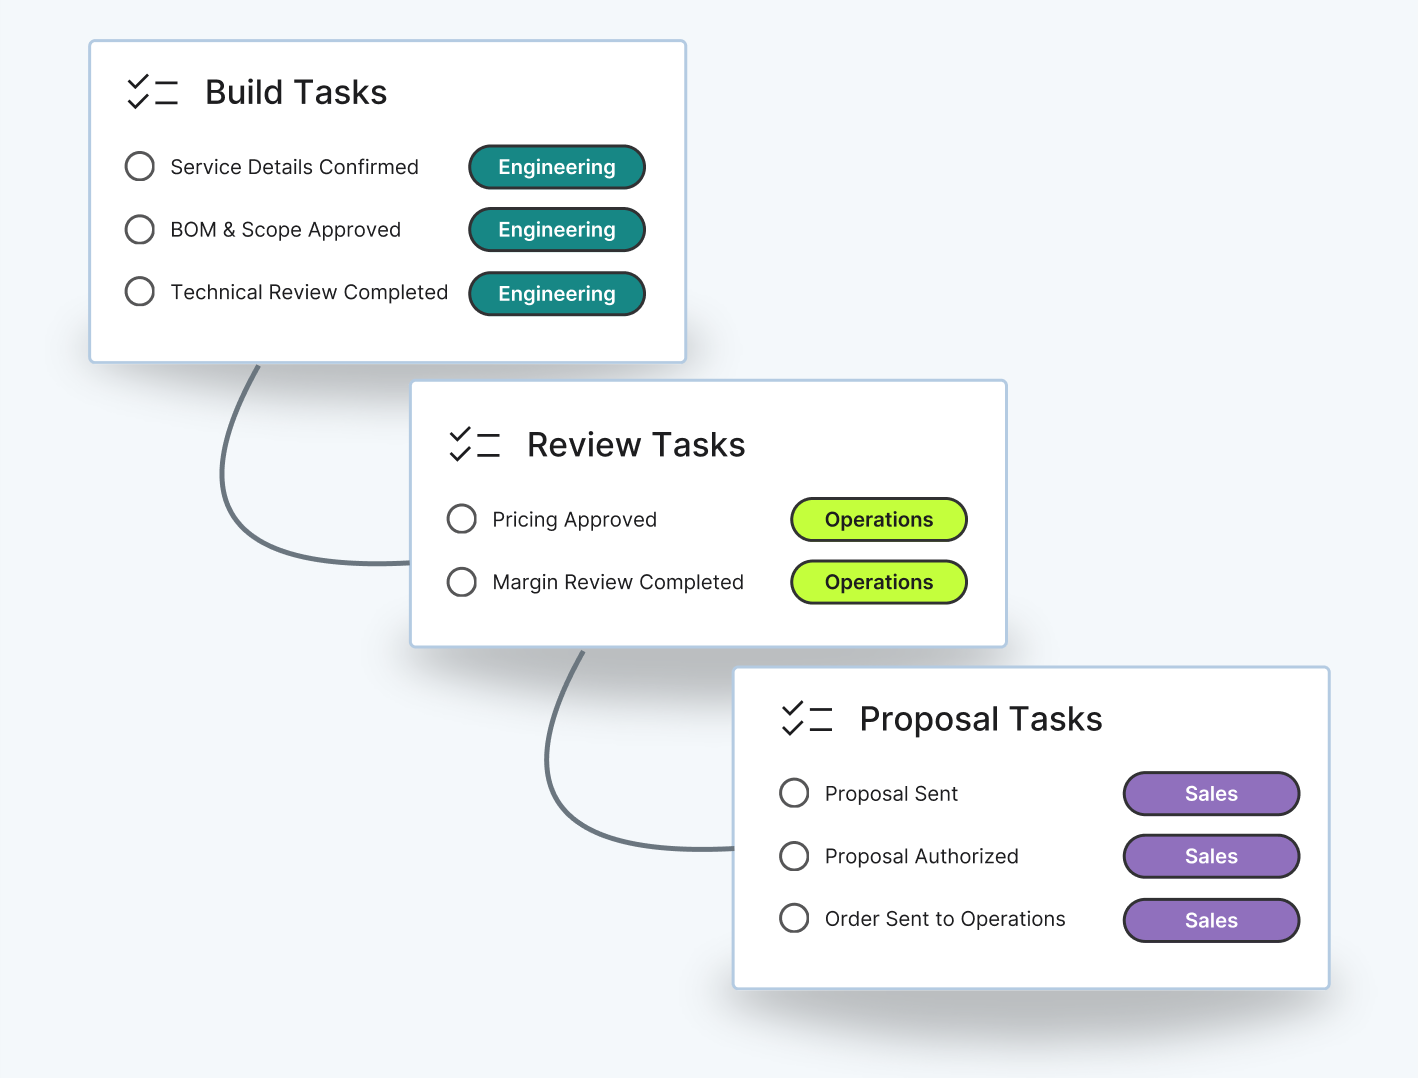This screenshot has width=1419, height=1079.
Task: Check the Margin Review Completed circle
Action: pos(461,581)
